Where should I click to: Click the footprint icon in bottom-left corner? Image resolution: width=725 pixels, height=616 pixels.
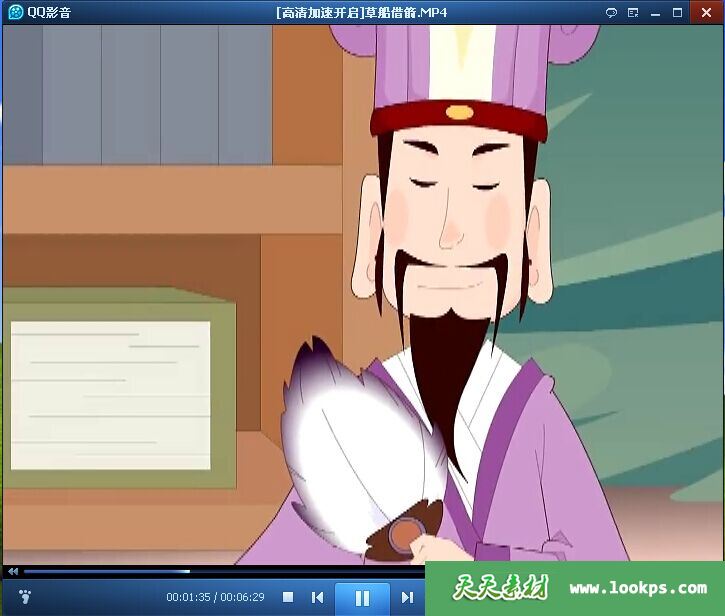[x=25, y=597]
